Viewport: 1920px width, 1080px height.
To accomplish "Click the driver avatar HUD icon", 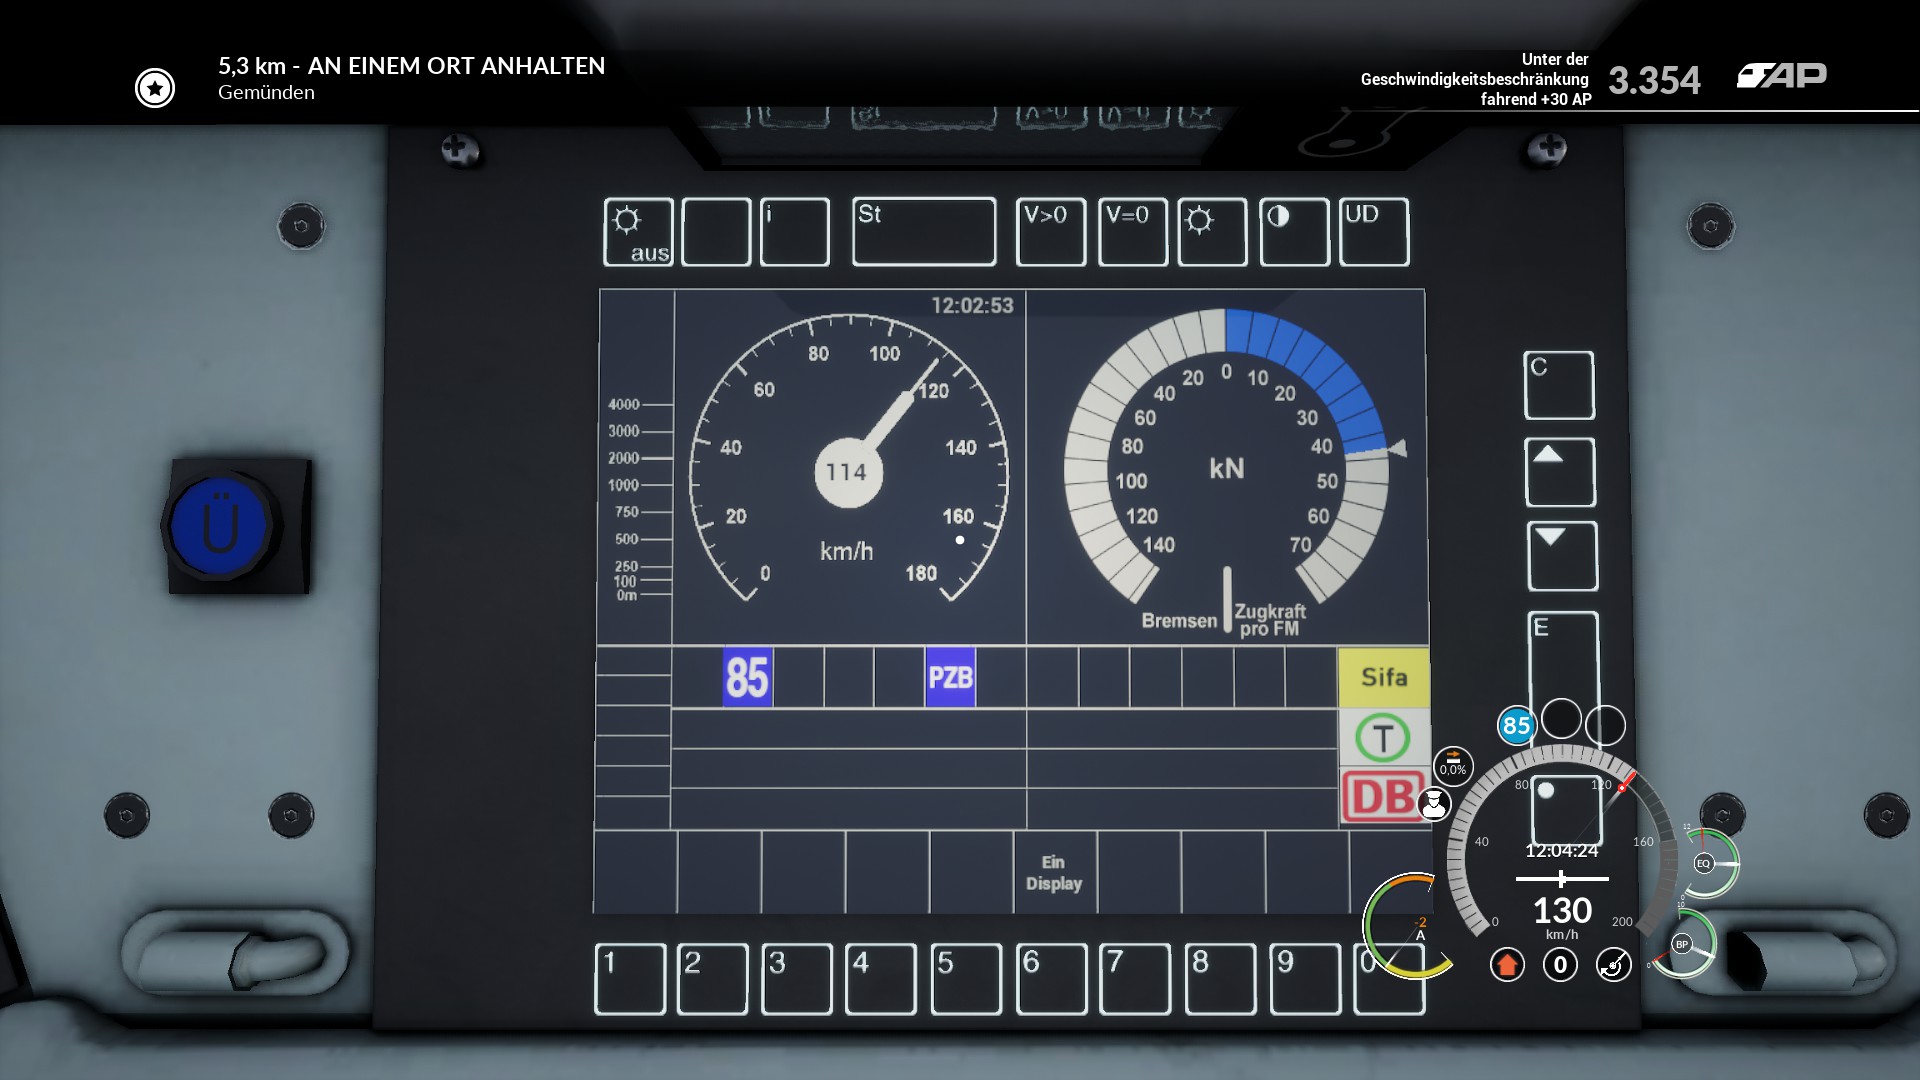I will [1434, 804].
